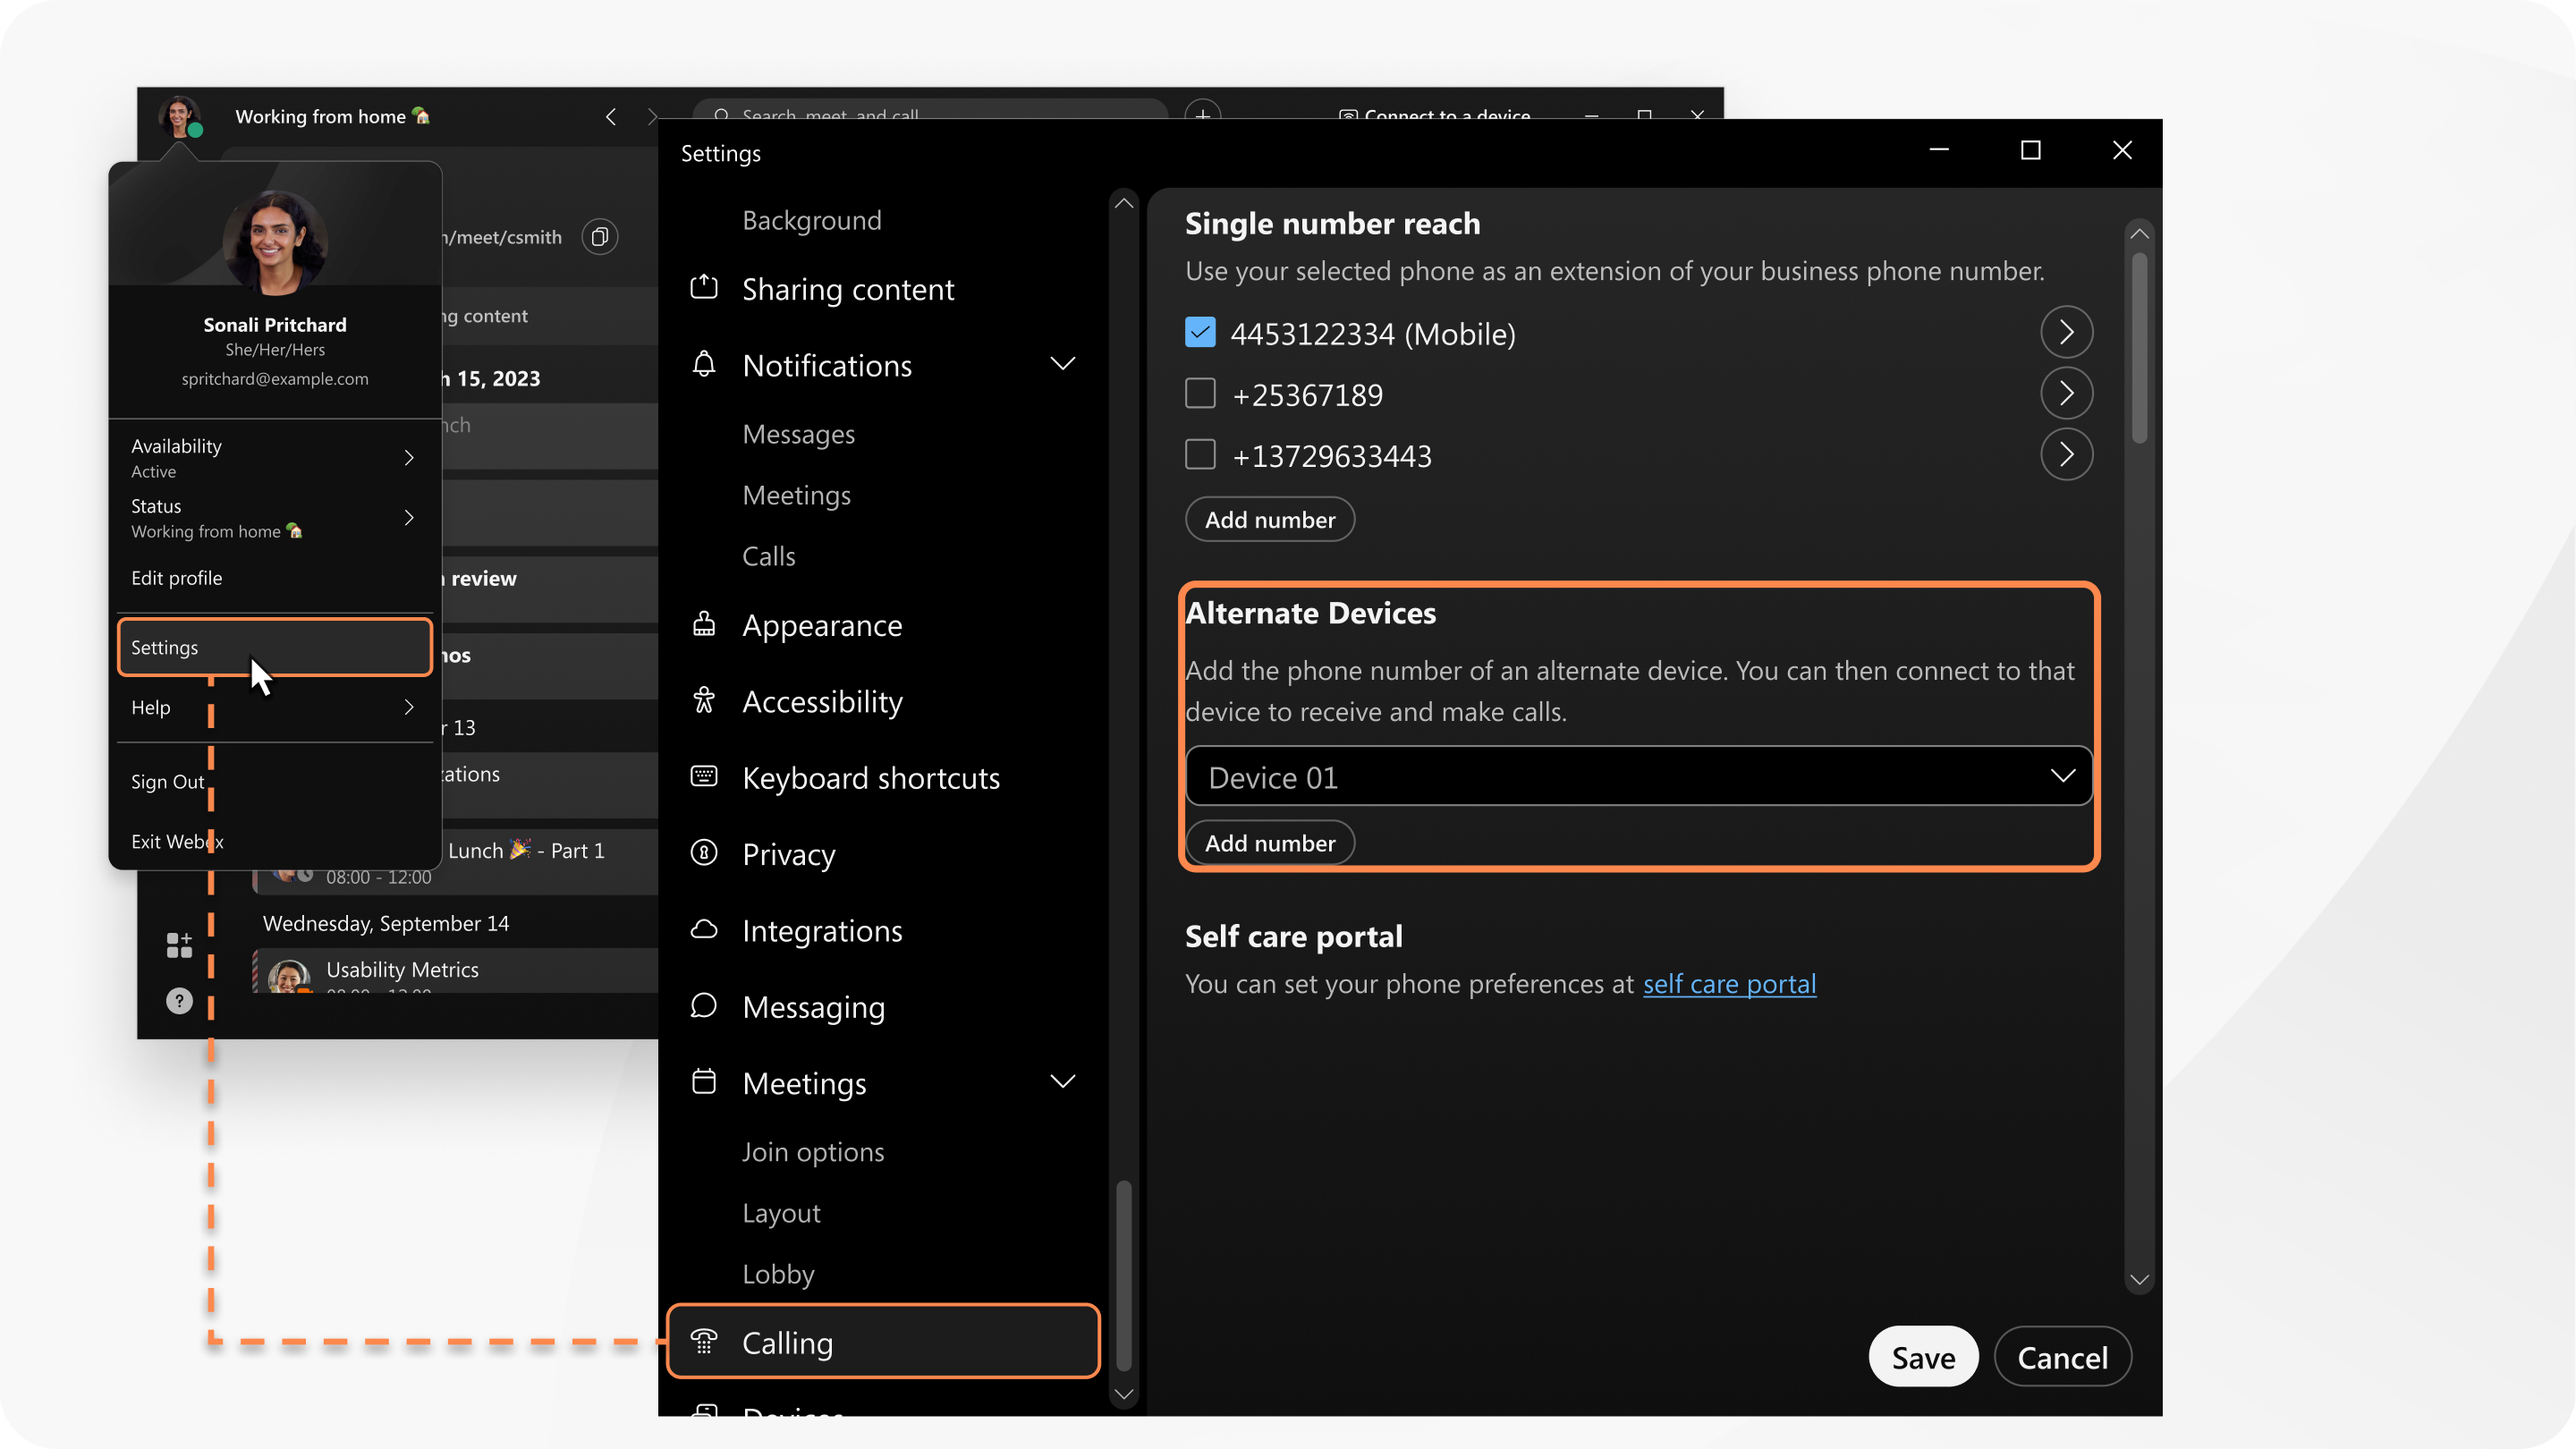This screenshot has width=2576, height=1449.
Task: Enable the +13729633443 number checkbox
Action: 1199,454
